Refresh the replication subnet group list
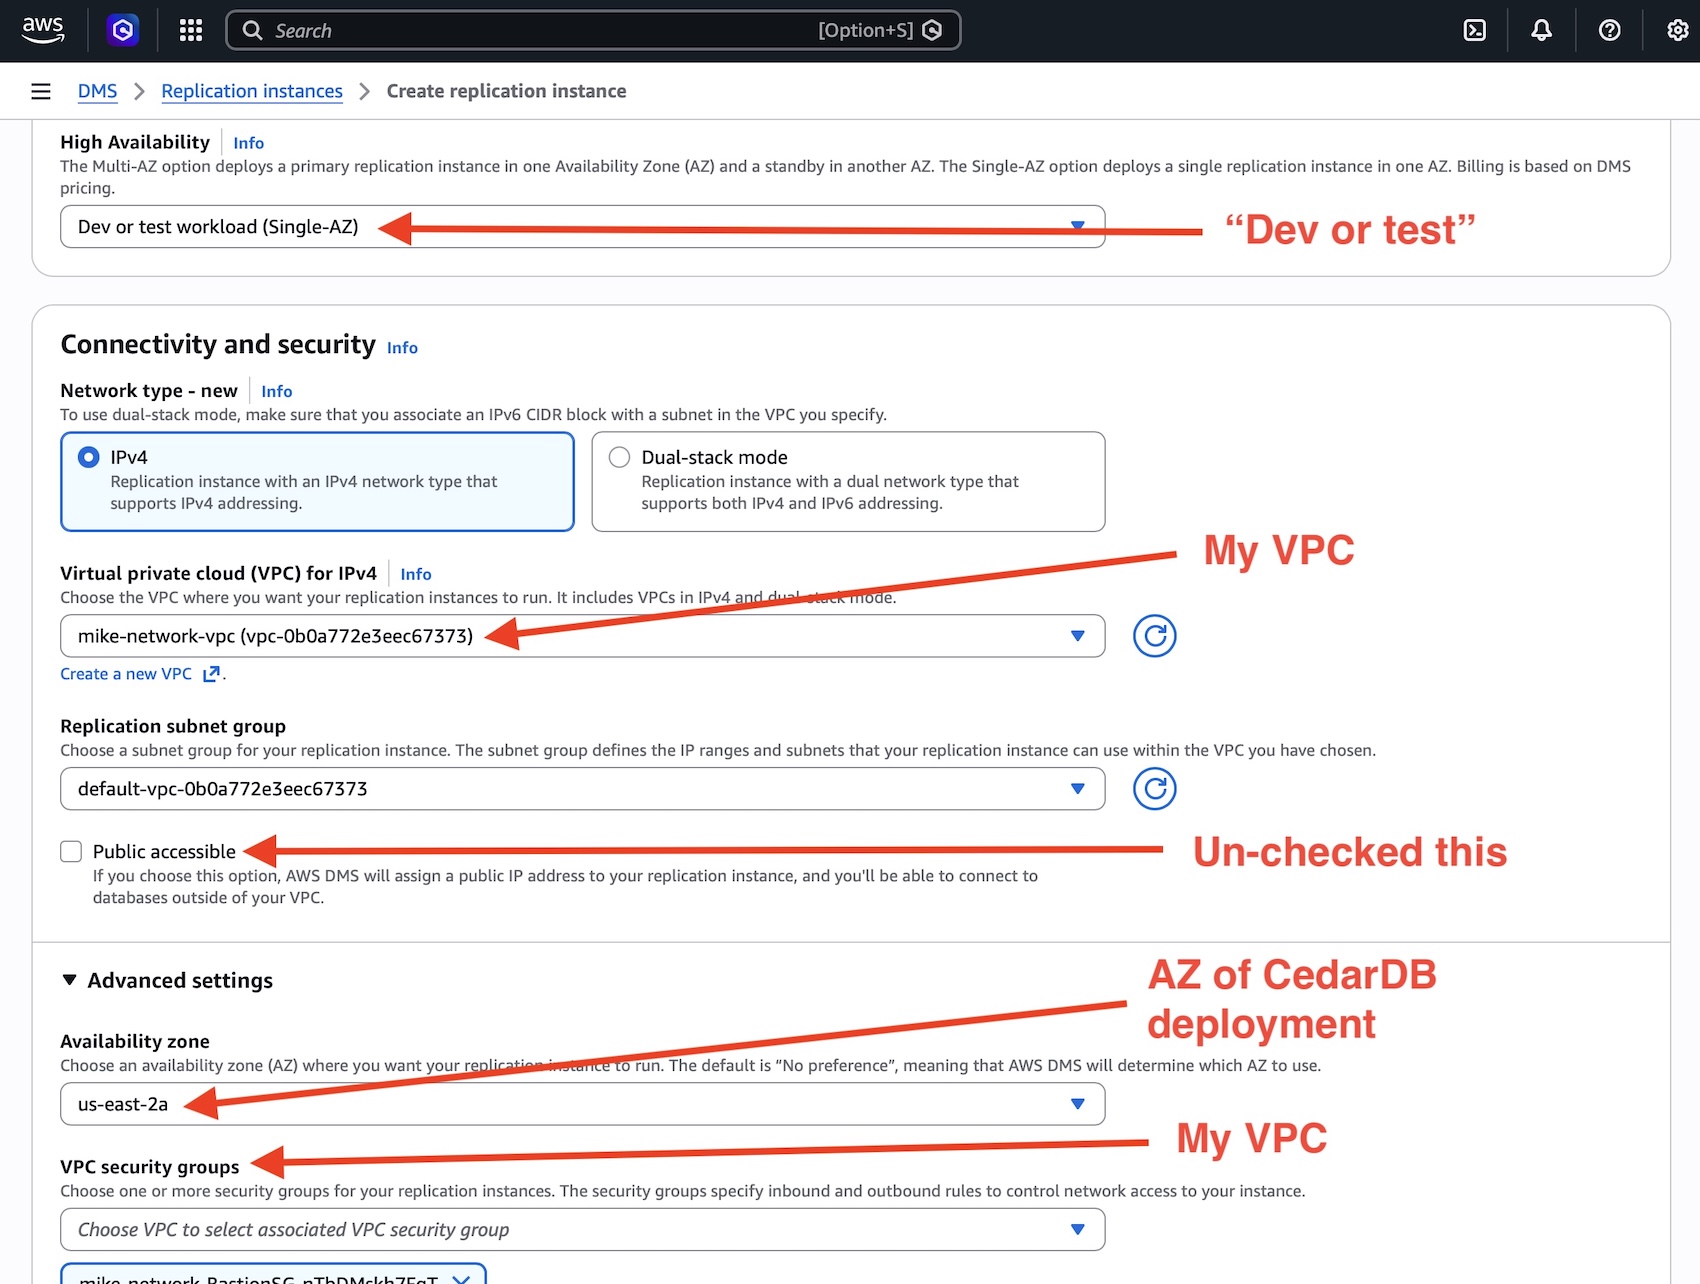Screen dimensions: 1700x1284 click(1154, 788)
